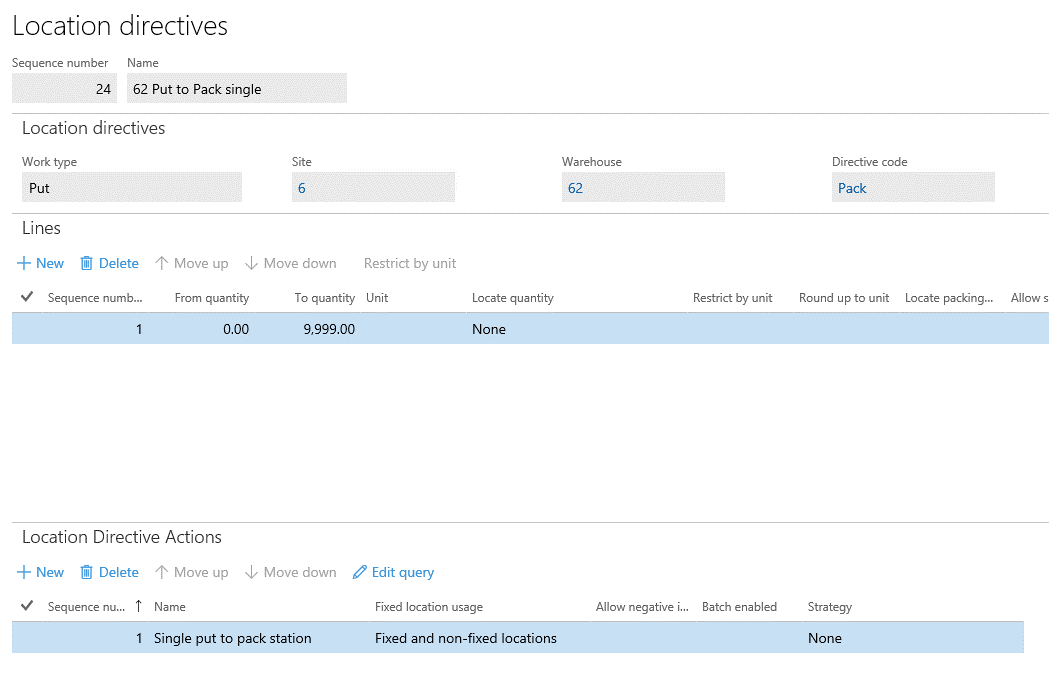Click Move up arrow in Lines toolbar
1049x673 pixels.
coord(161,264)
